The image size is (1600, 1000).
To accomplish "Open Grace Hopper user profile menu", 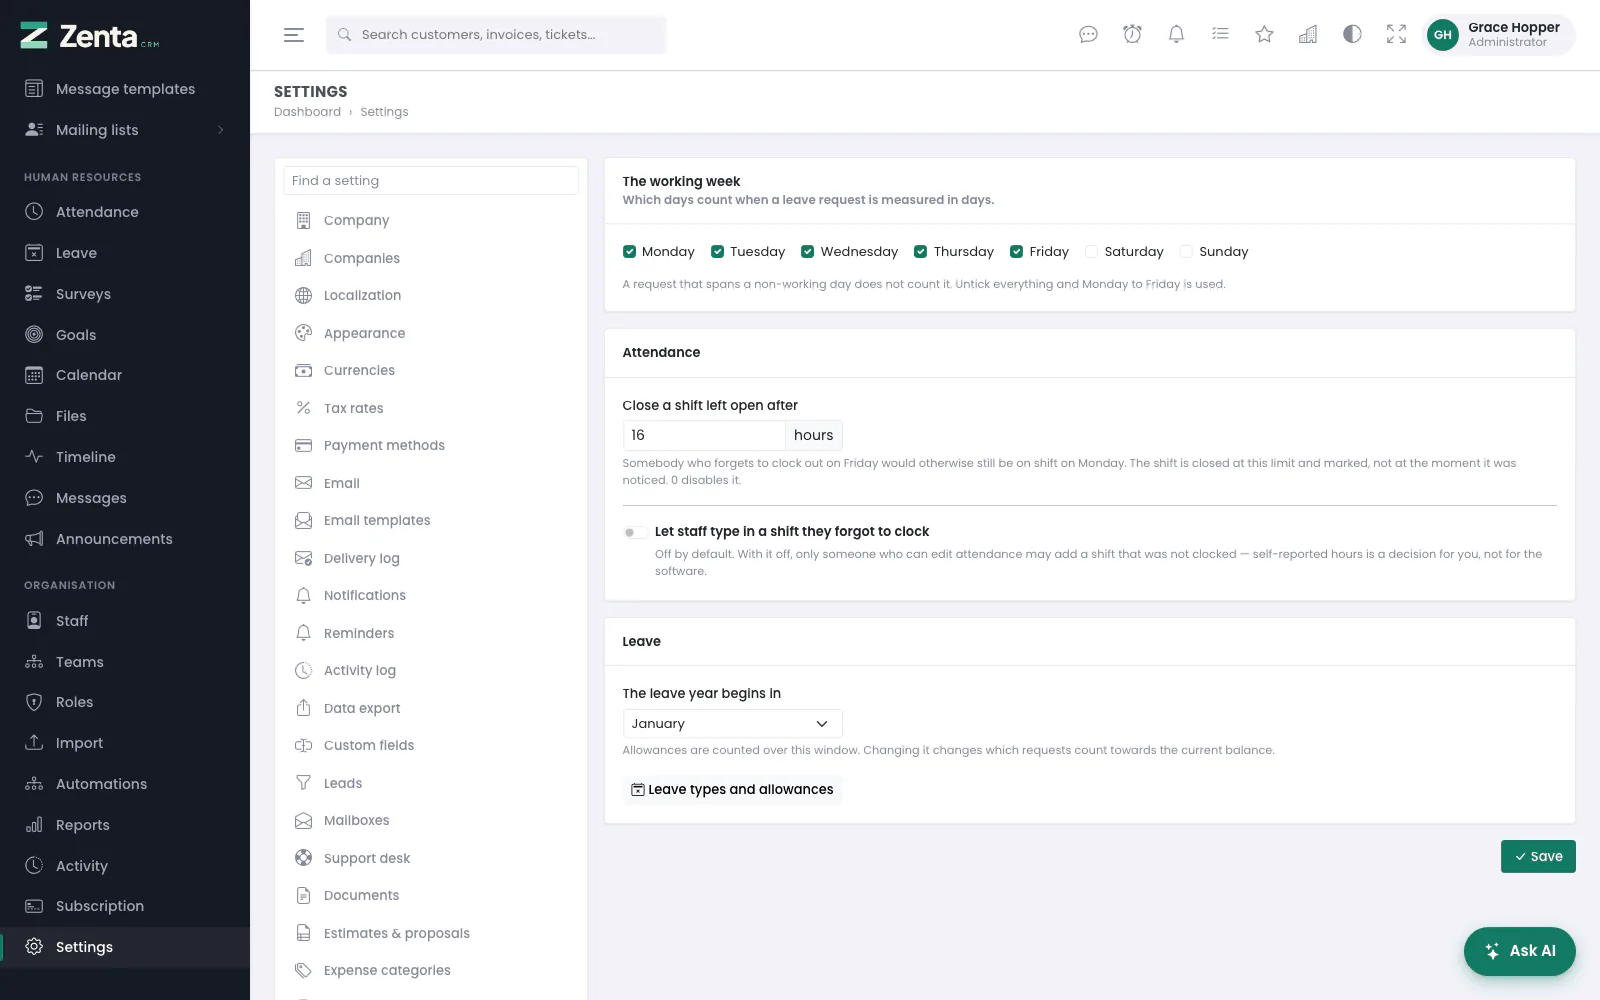I will coord(1498,35).
